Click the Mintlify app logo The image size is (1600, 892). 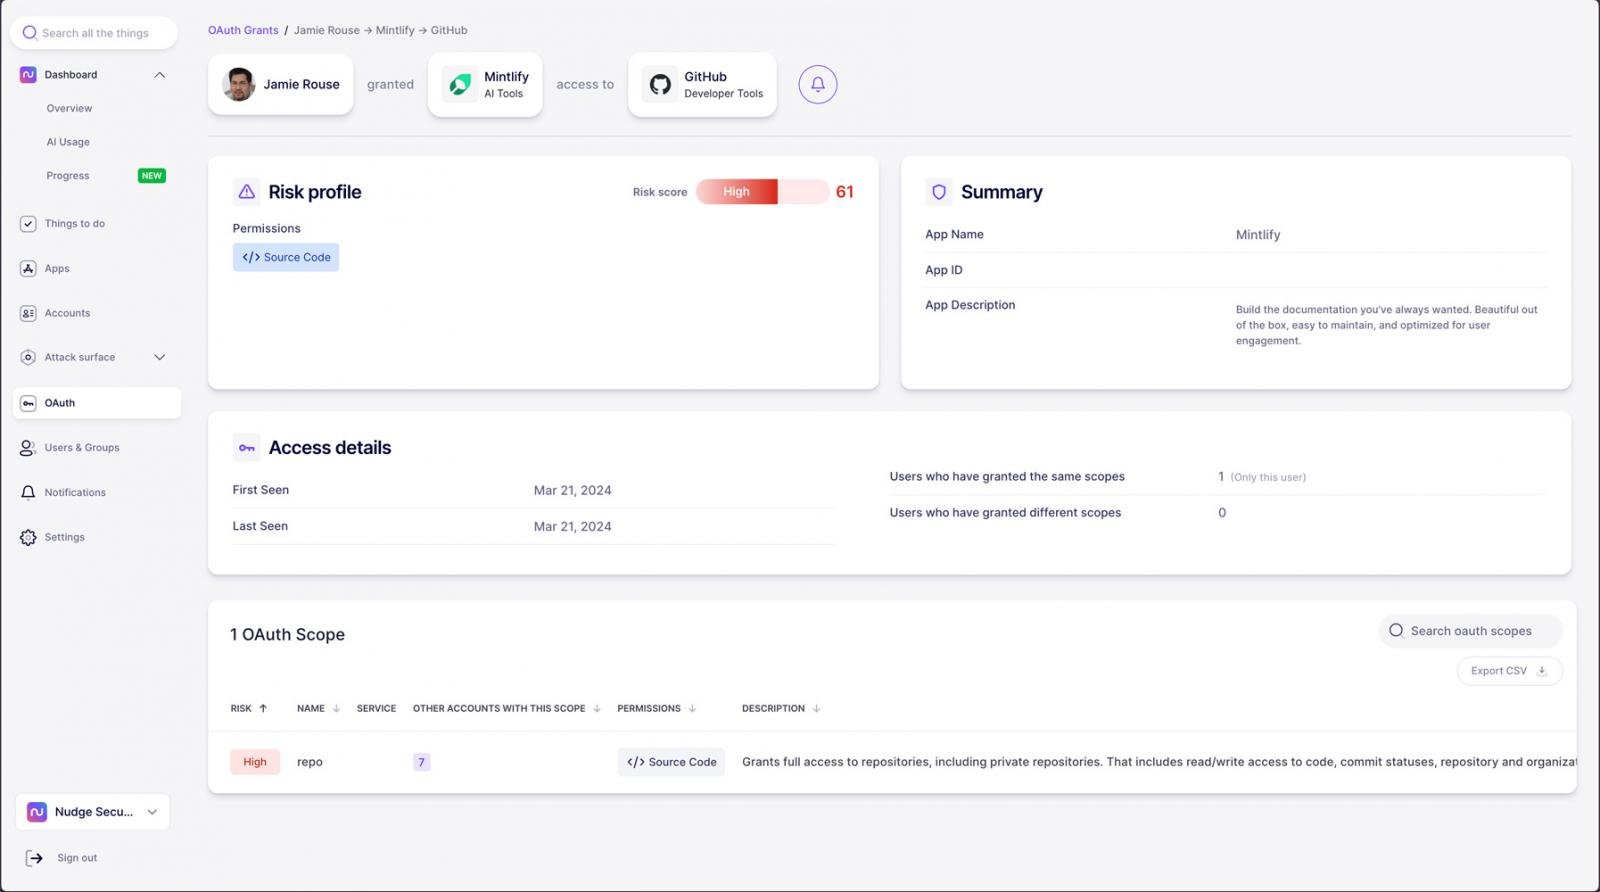tap(460, 85)
